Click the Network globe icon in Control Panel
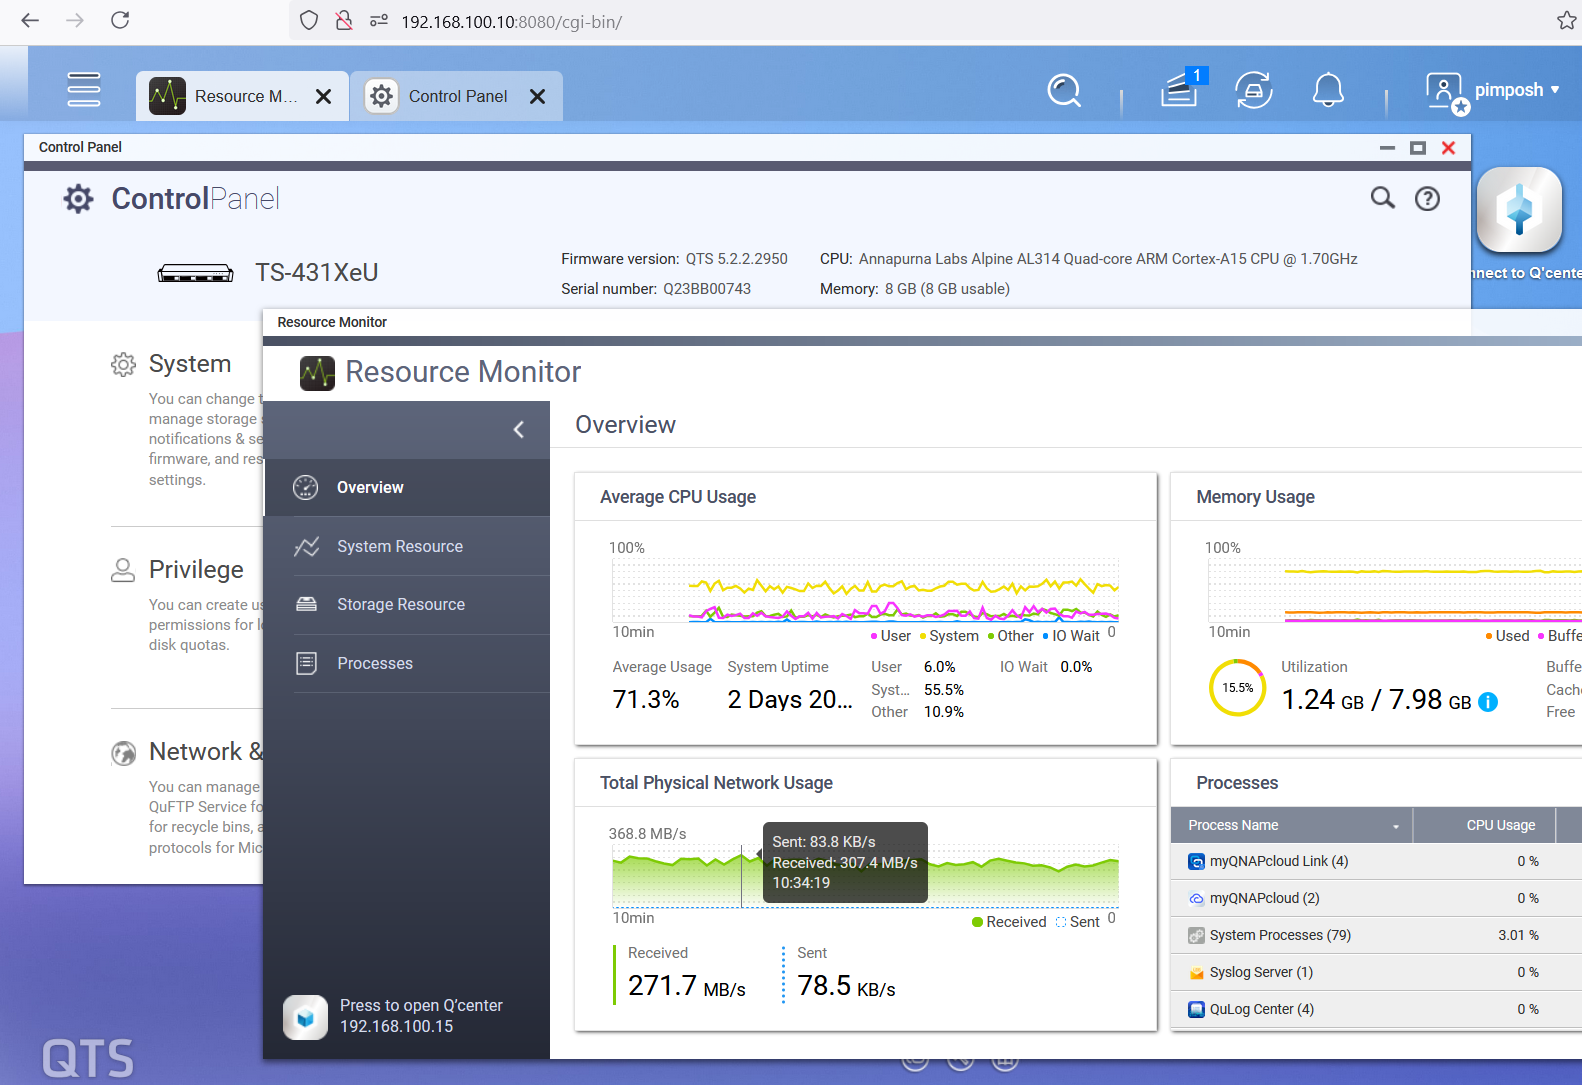The height and width of the screenshot is (1085, 1582). pyautogui.click(x=123, y=753)
